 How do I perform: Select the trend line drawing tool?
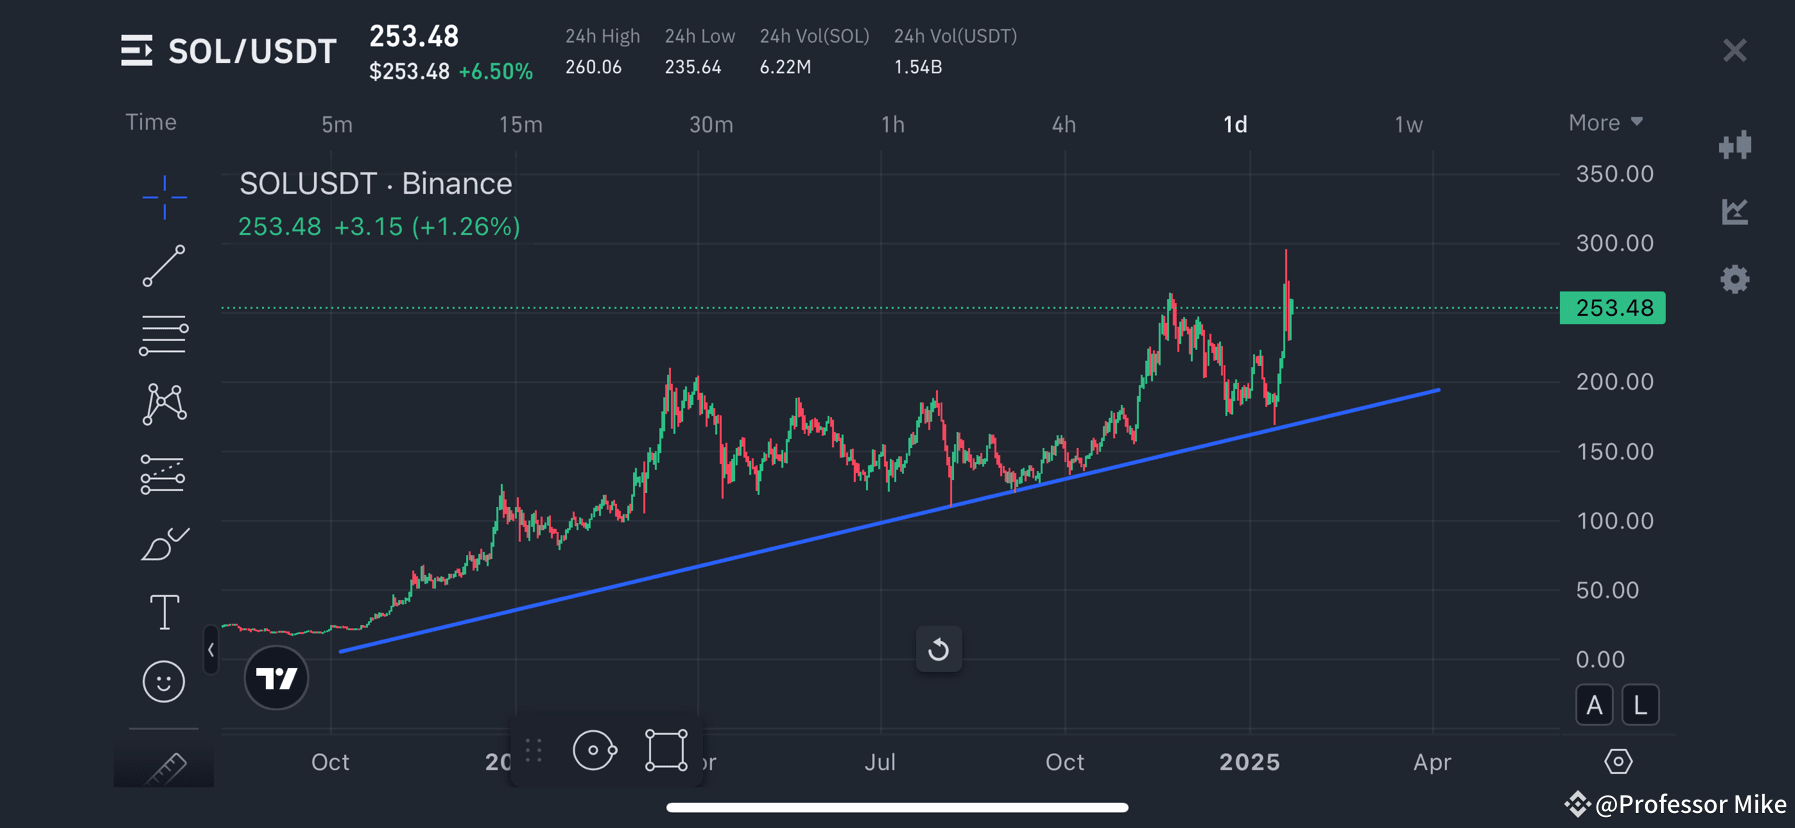pos(164,266)
